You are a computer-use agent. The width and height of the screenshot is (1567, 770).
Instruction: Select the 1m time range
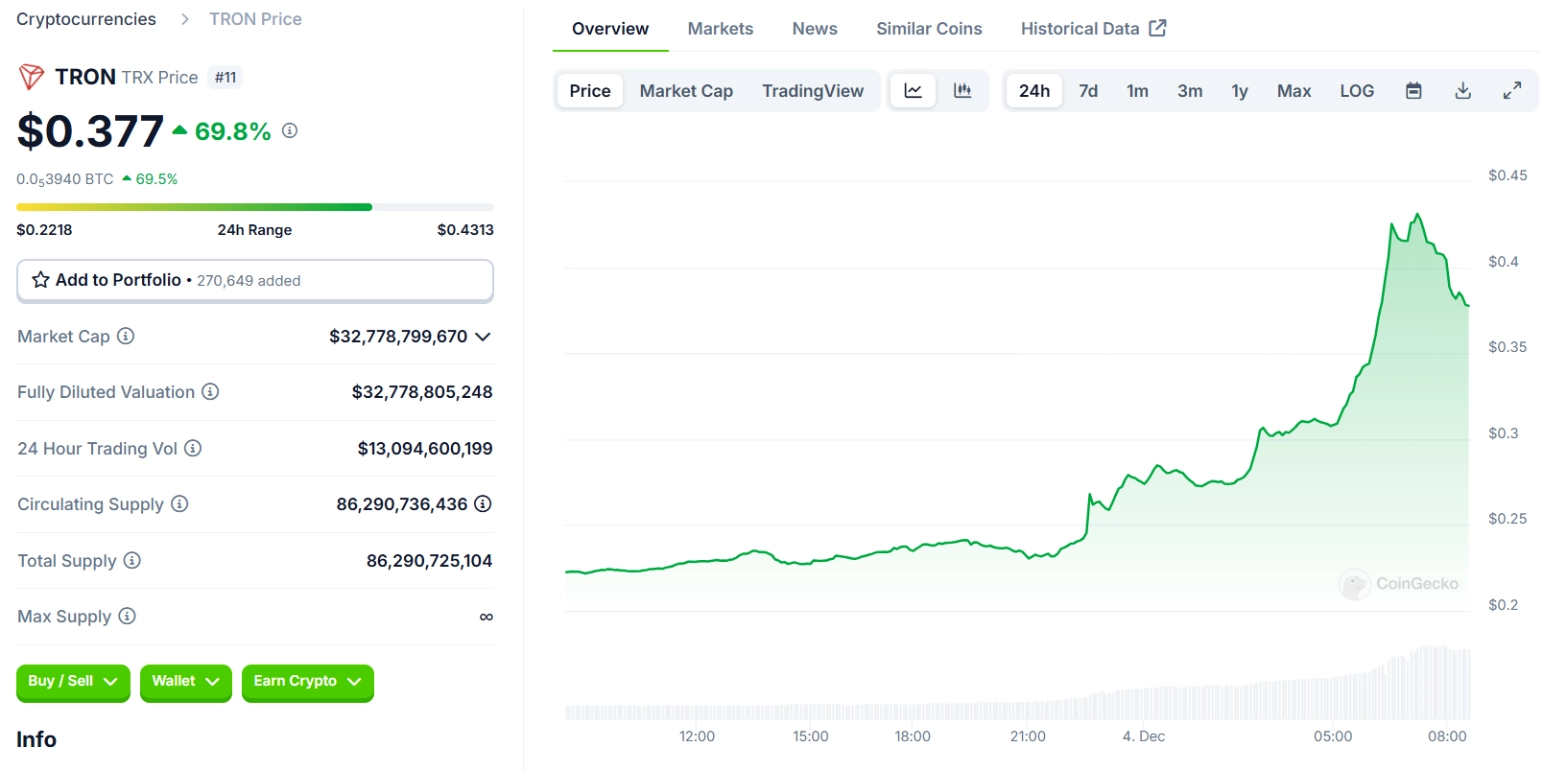[1137, 91]
